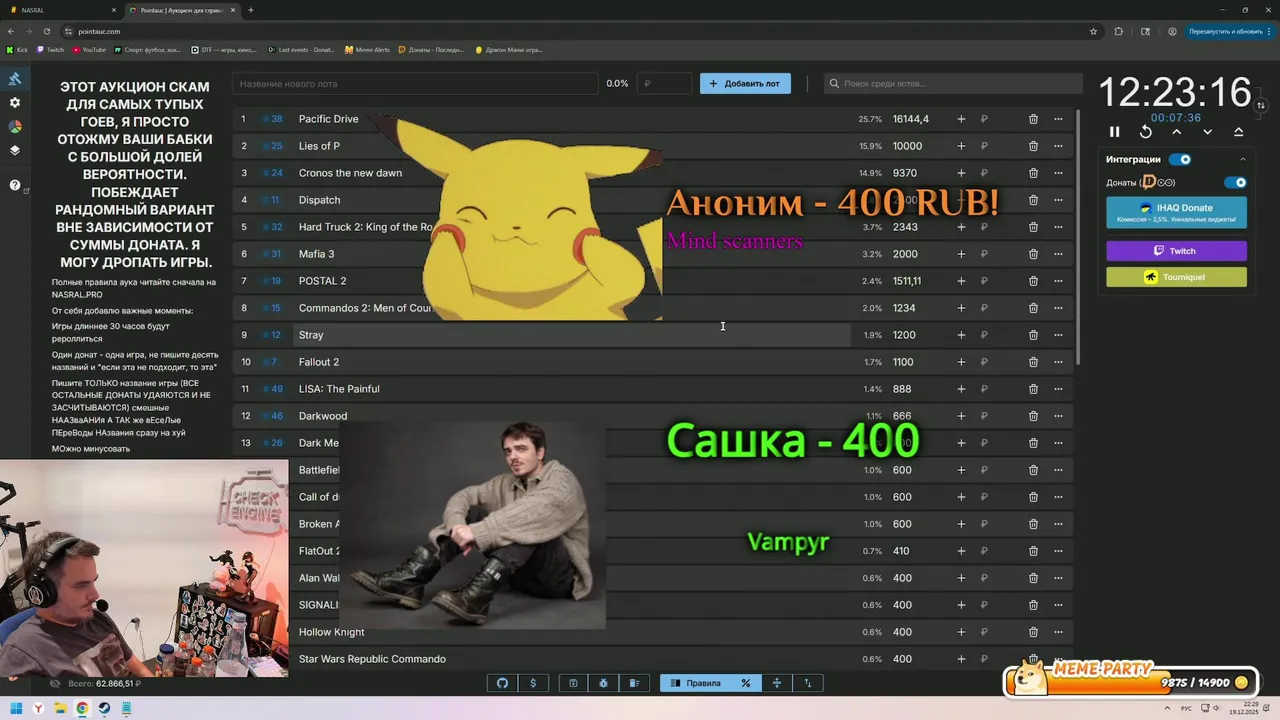Screen dimensions: 1280x720
Task: Focus the new lot ruble amount field
Action: 665,84
